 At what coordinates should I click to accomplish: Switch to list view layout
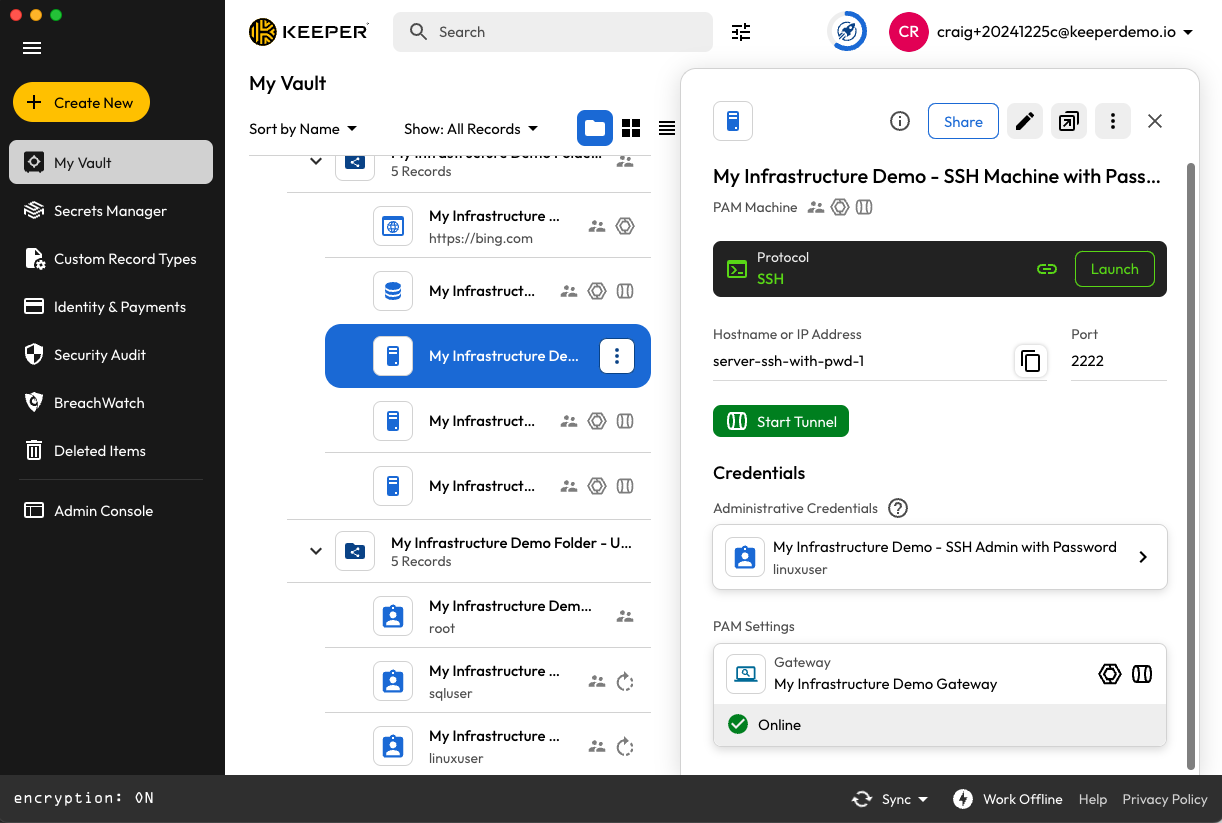tap(667, 128)
